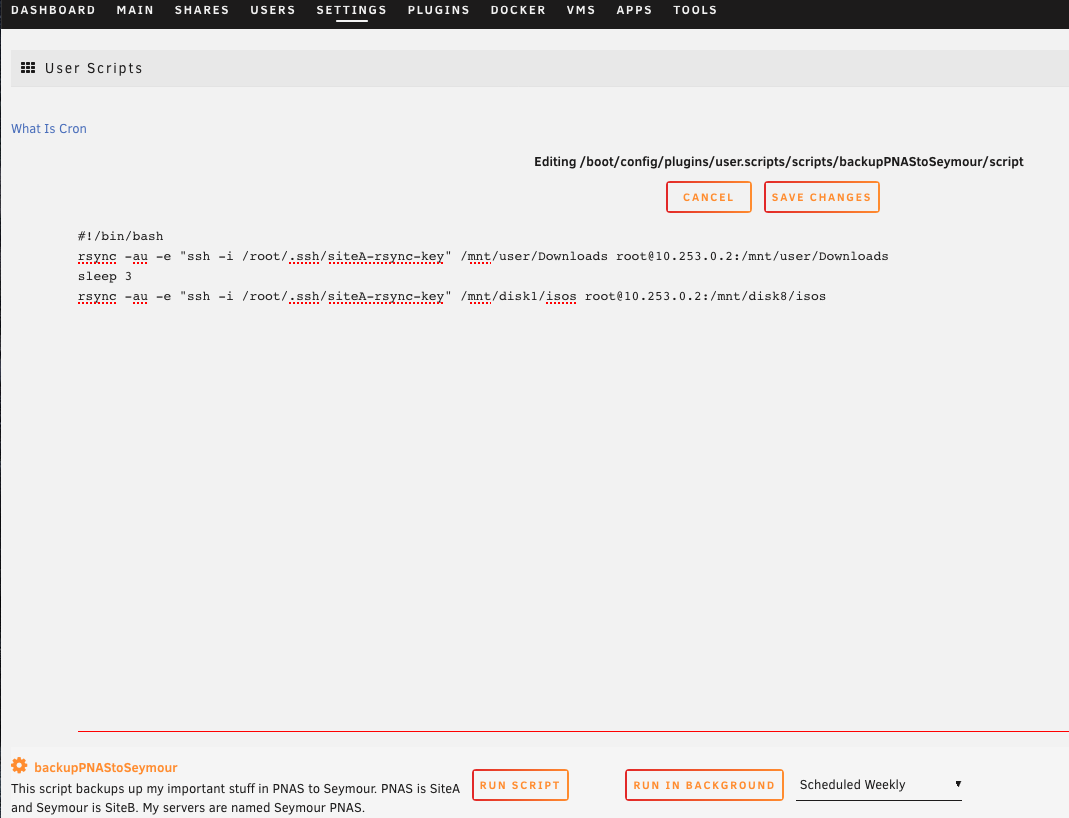Open the Plugins page
The height and width of the screenshot is (818, 1069).
click(x=438, y=10)
